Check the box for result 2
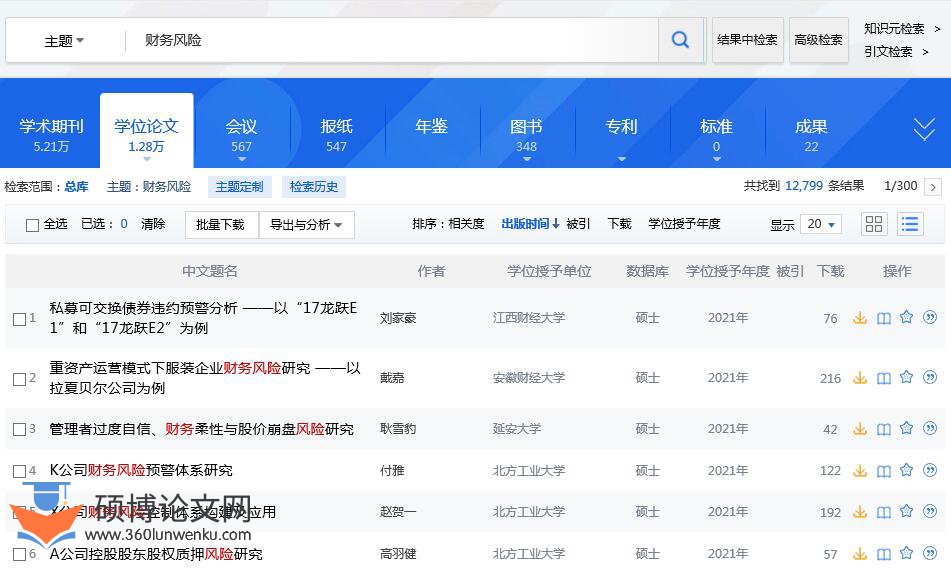951x572 pixels. click(19, 379)
